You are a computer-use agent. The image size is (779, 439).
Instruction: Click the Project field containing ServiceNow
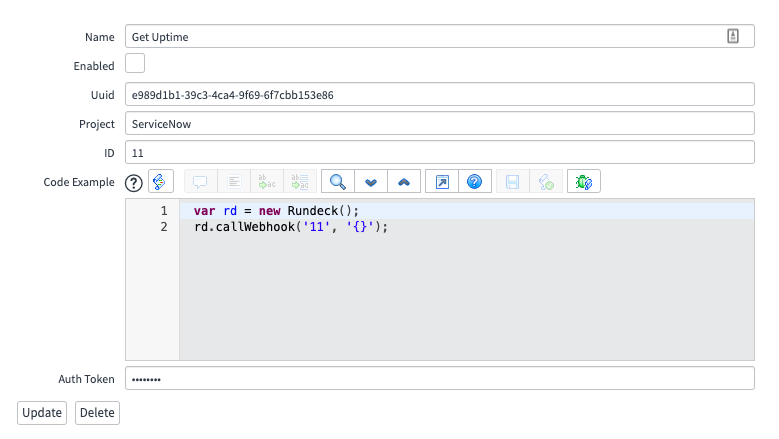(x=440, y=123)
